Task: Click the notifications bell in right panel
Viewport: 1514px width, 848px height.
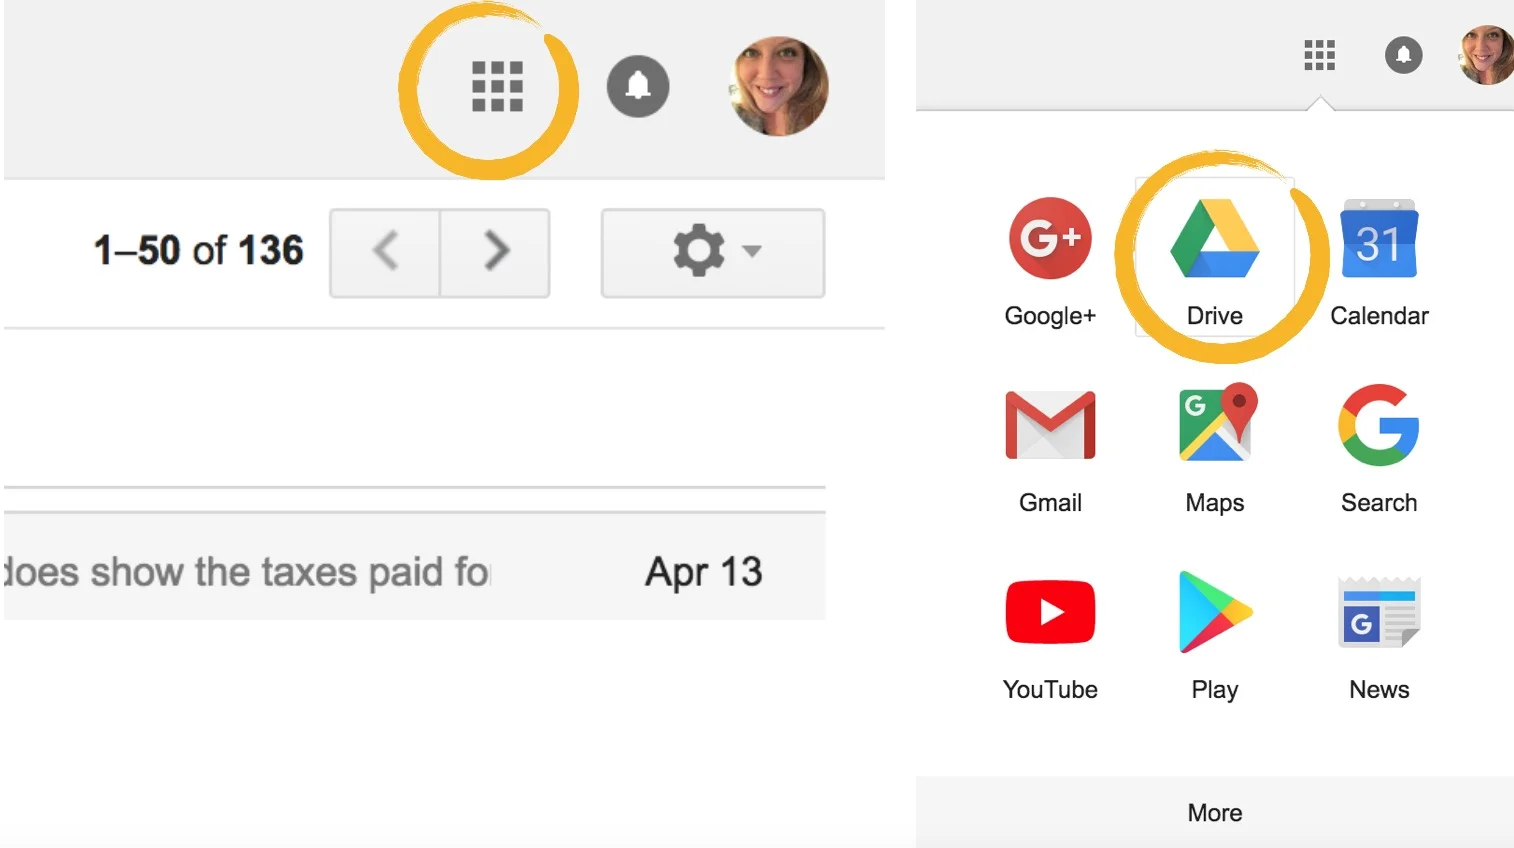Action: pos(1404,55)
